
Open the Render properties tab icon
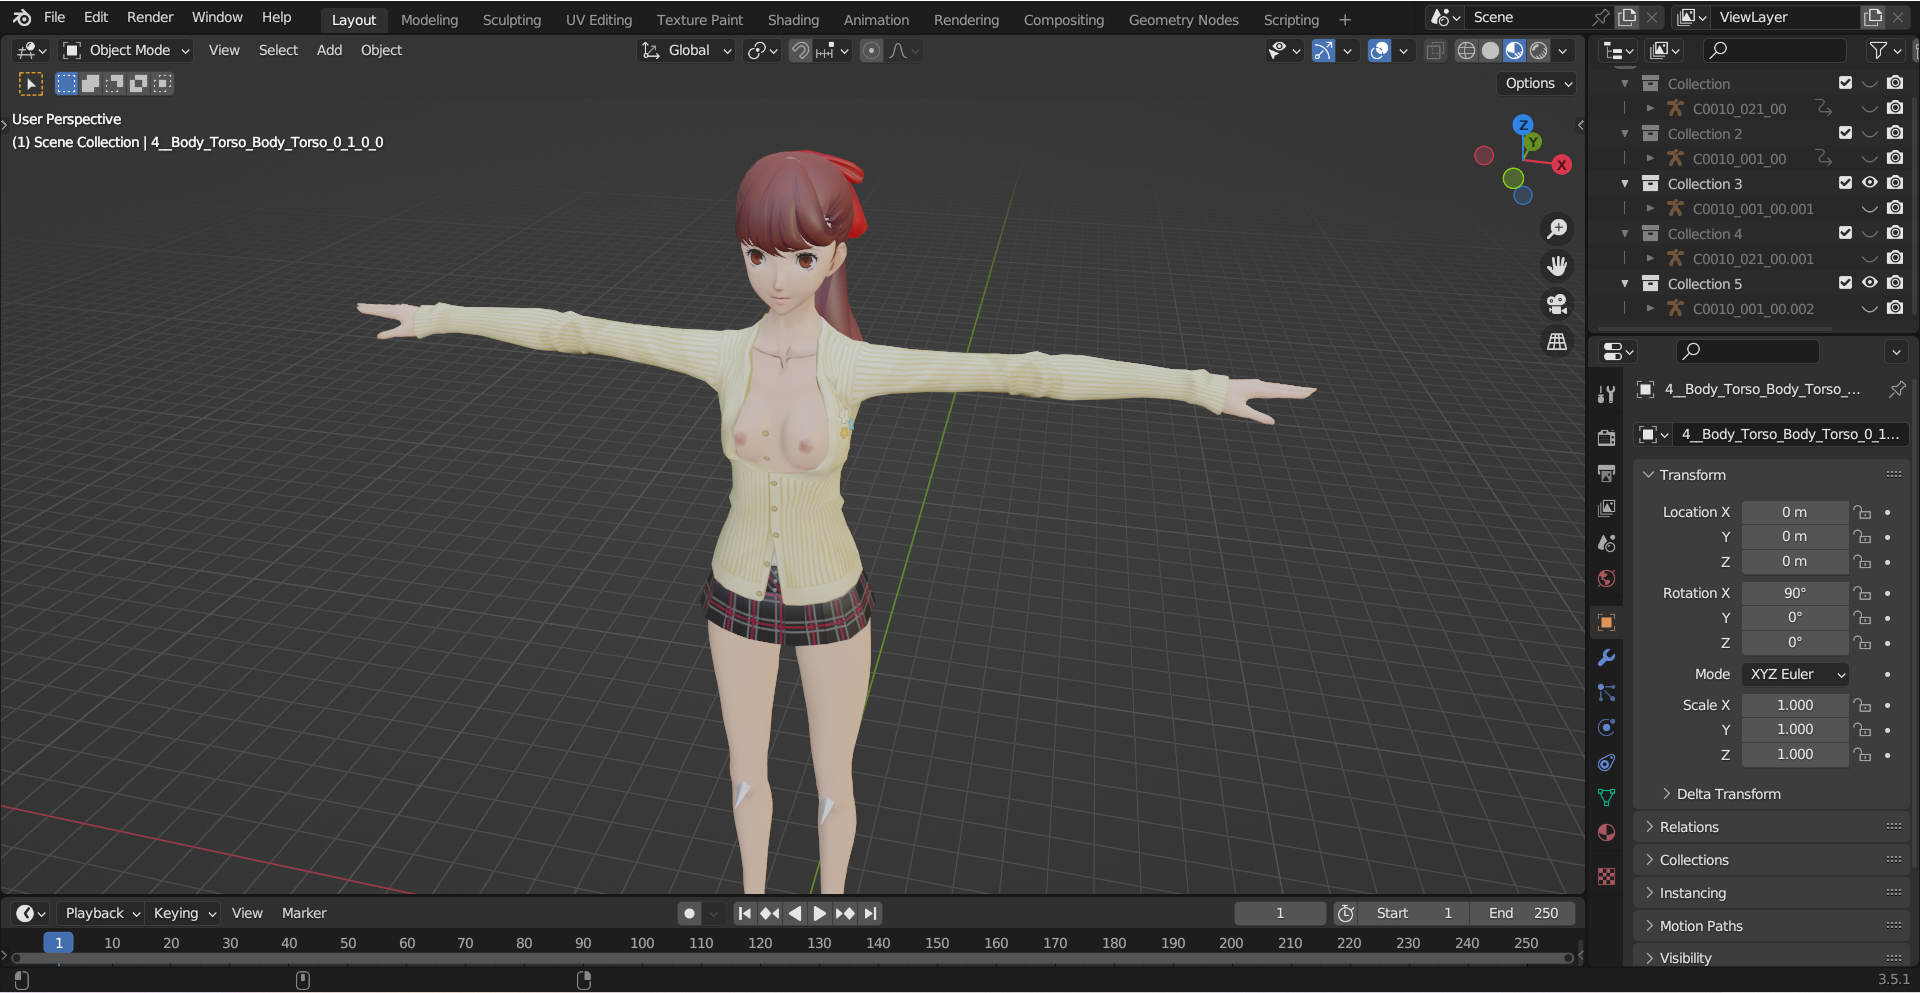pyautogui.click(x=1607, y=437)
